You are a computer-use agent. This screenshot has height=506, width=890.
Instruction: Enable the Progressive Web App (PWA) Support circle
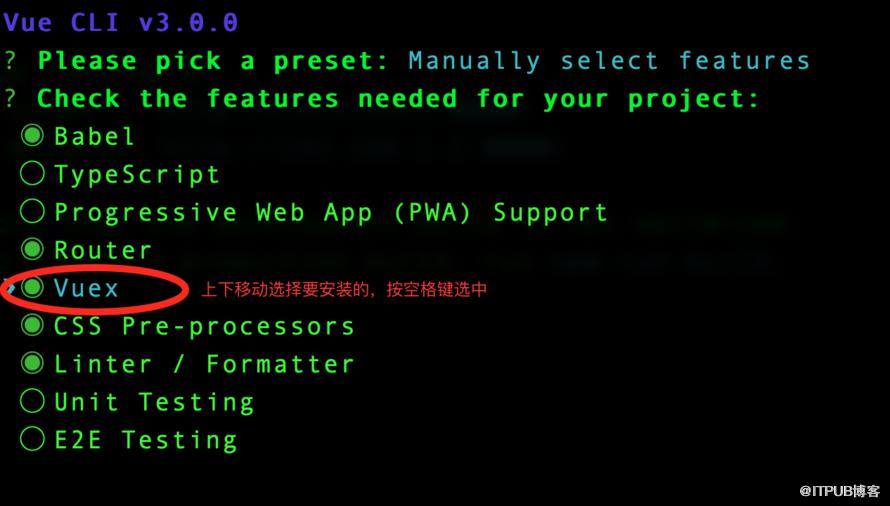click(32, 211)
